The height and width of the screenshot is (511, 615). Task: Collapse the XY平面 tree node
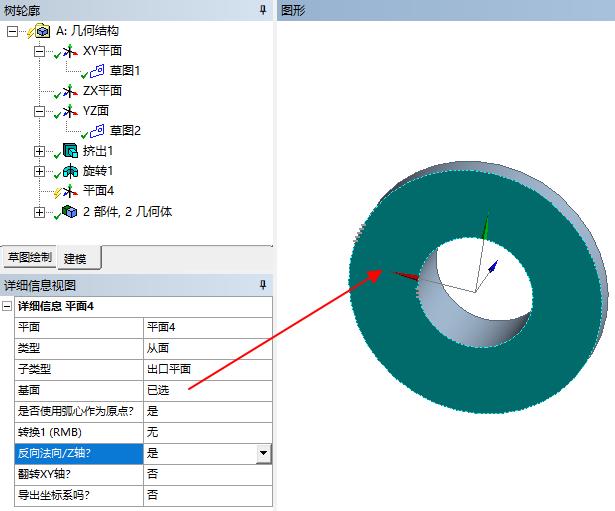click(40, 51)
